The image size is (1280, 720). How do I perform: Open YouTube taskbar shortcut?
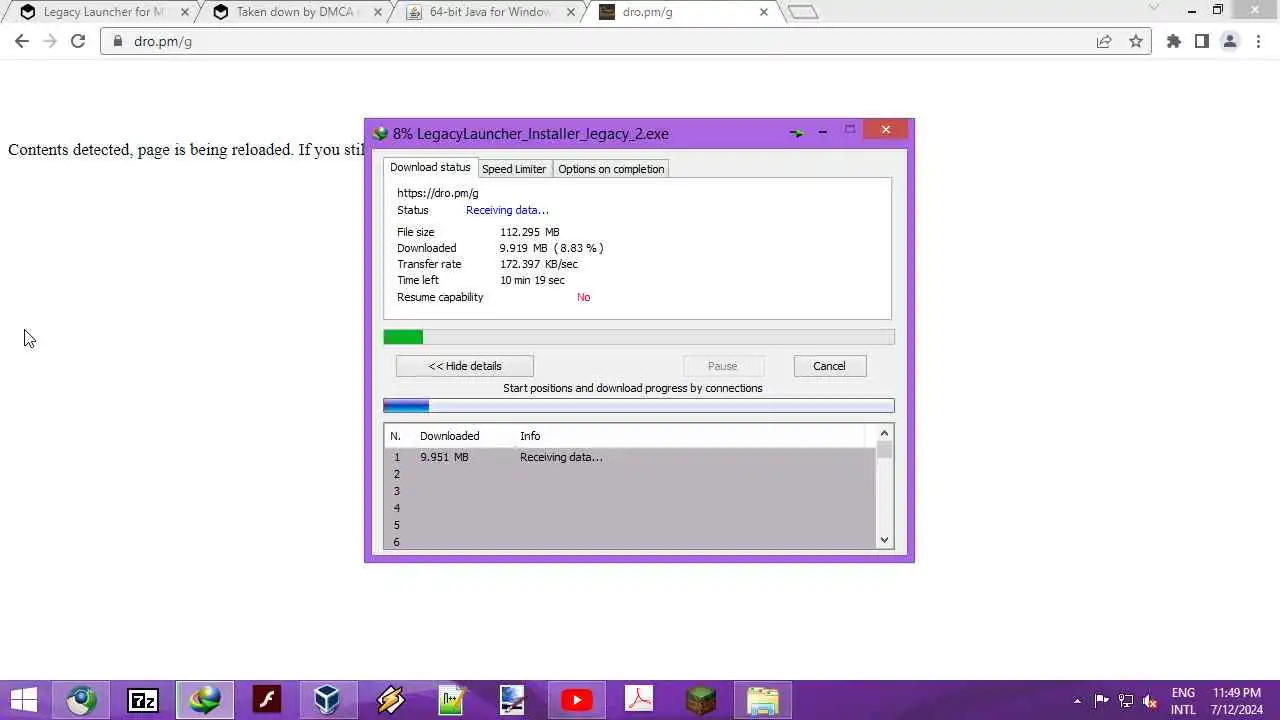pos(576,700)
